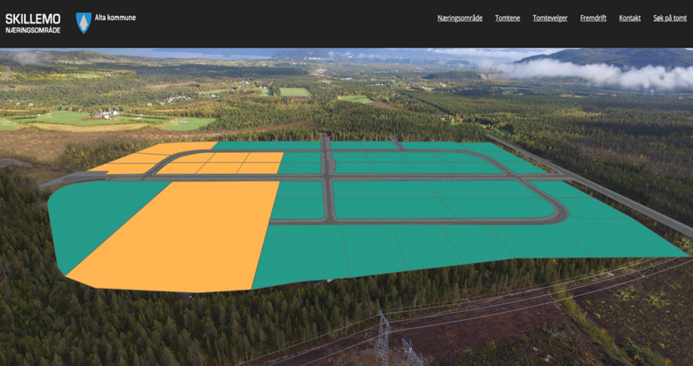
Task: Click the Alta kommune coat of arms icon
Action: click(x=84, y=23)
